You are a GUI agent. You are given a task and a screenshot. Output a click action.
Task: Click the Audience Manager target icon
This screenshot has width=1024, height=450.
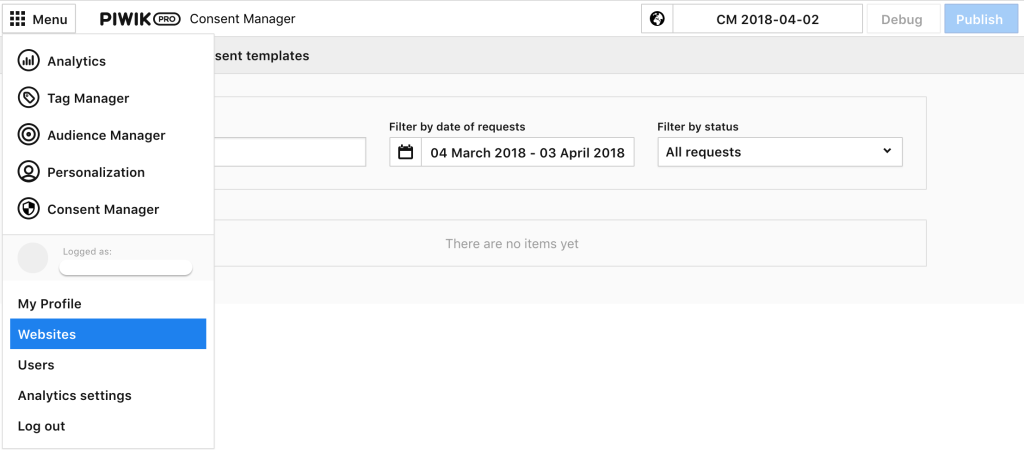click(29, 135)
